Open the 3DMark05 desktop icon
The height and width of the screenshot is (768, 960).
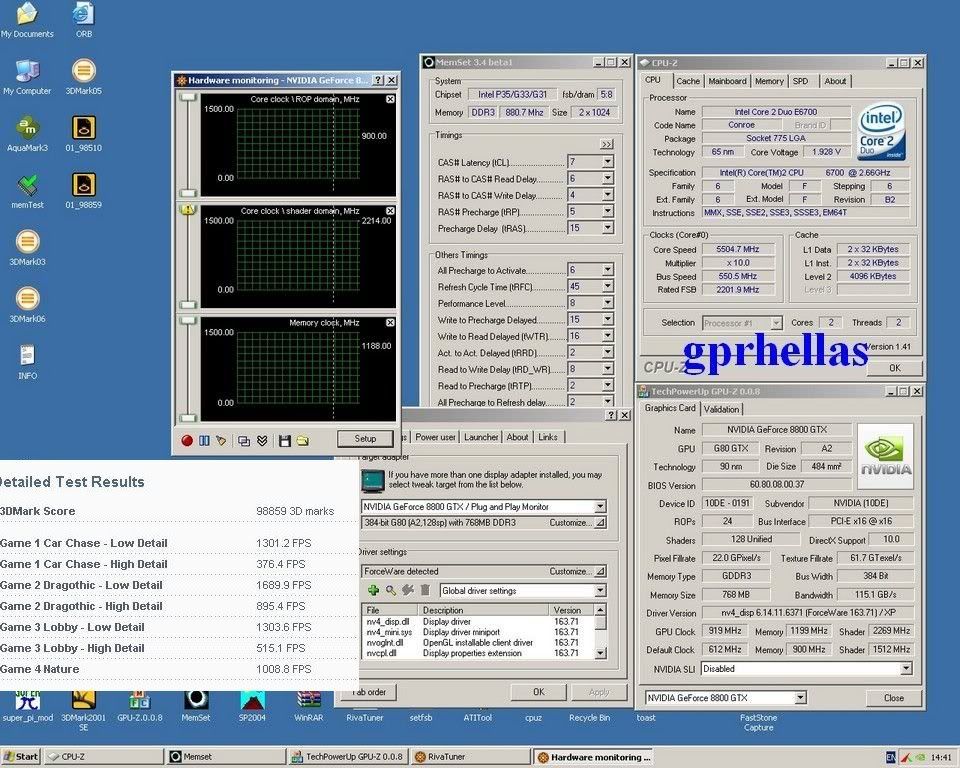84,77
